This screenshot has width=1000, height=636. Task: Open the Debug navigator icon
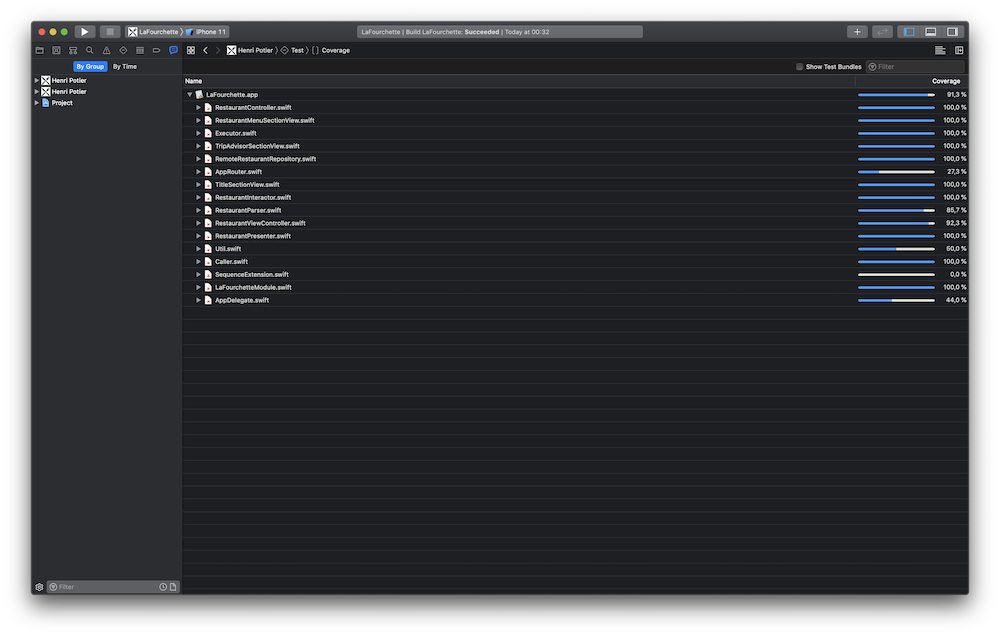[140, 50]
